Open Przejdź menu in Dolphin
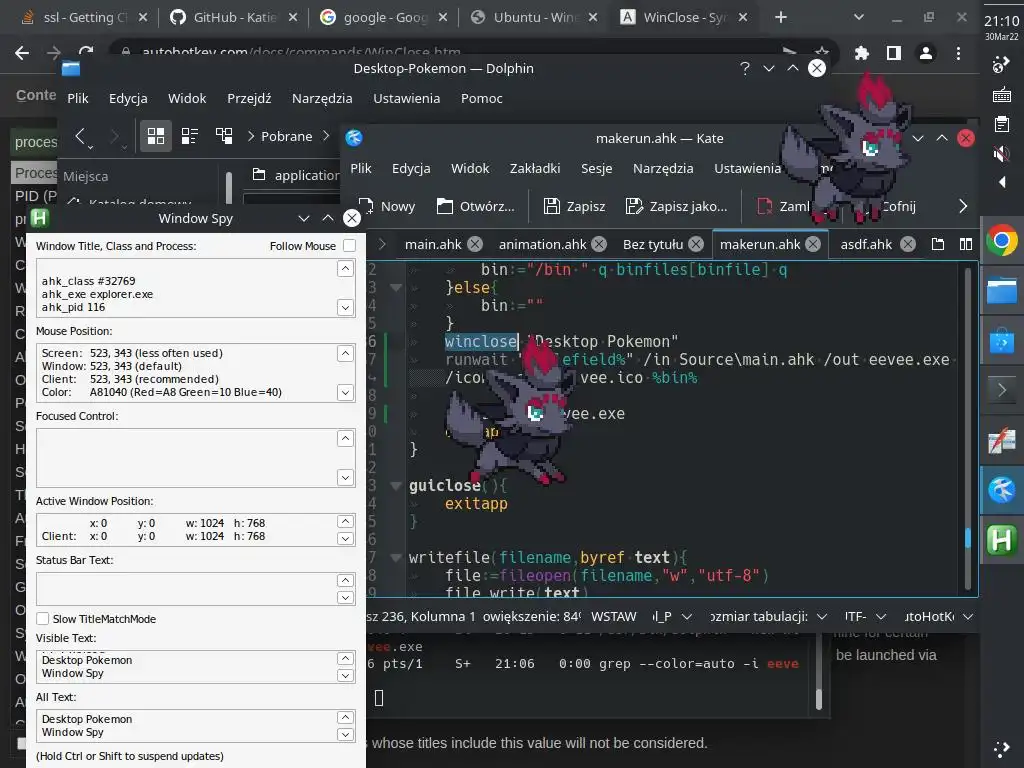 click(249, 98)
